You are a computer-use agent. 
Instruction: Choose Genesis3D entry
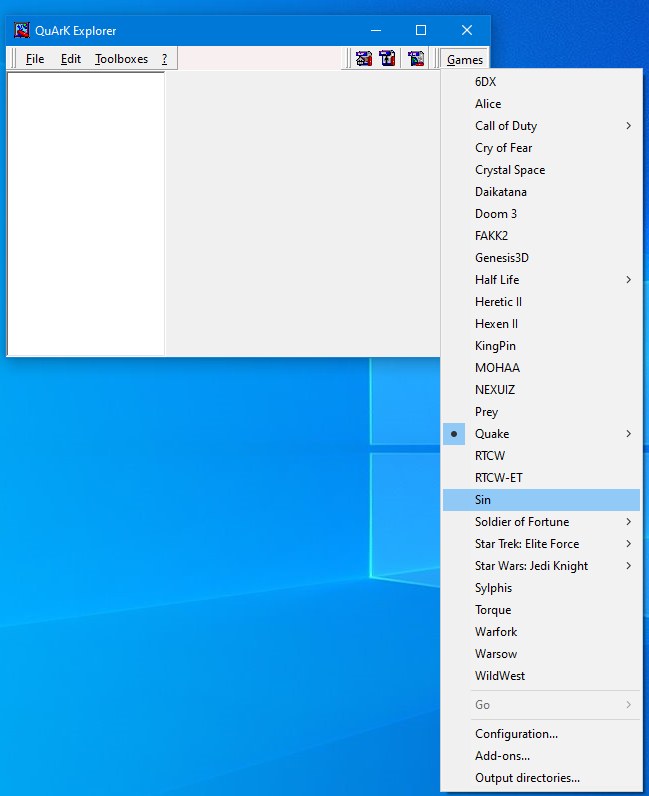541,257
